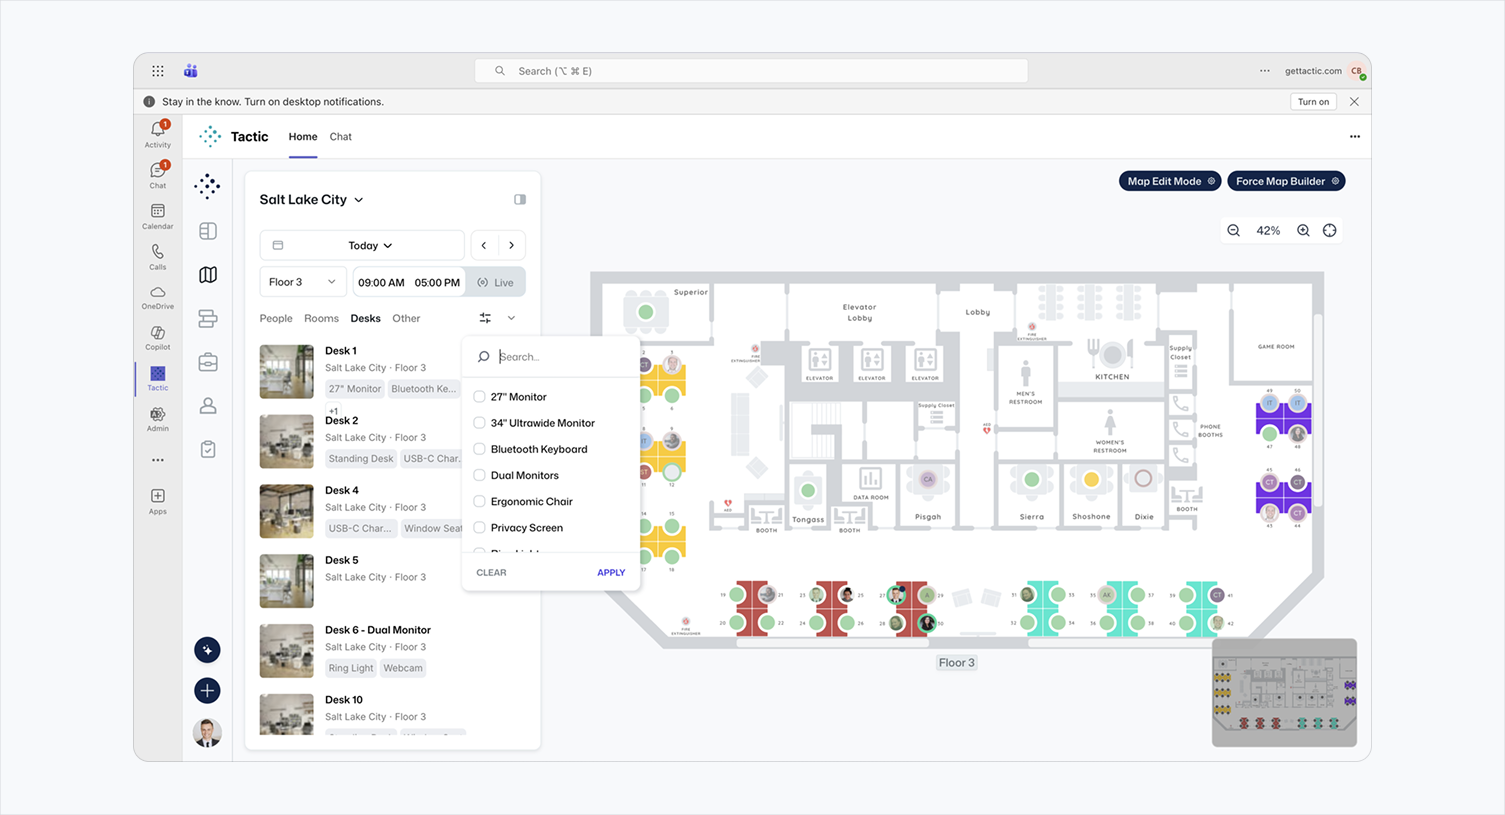1505x815 pixels.
Task: Open Copilot in the Teams rail
Action: tap(158, 337)
